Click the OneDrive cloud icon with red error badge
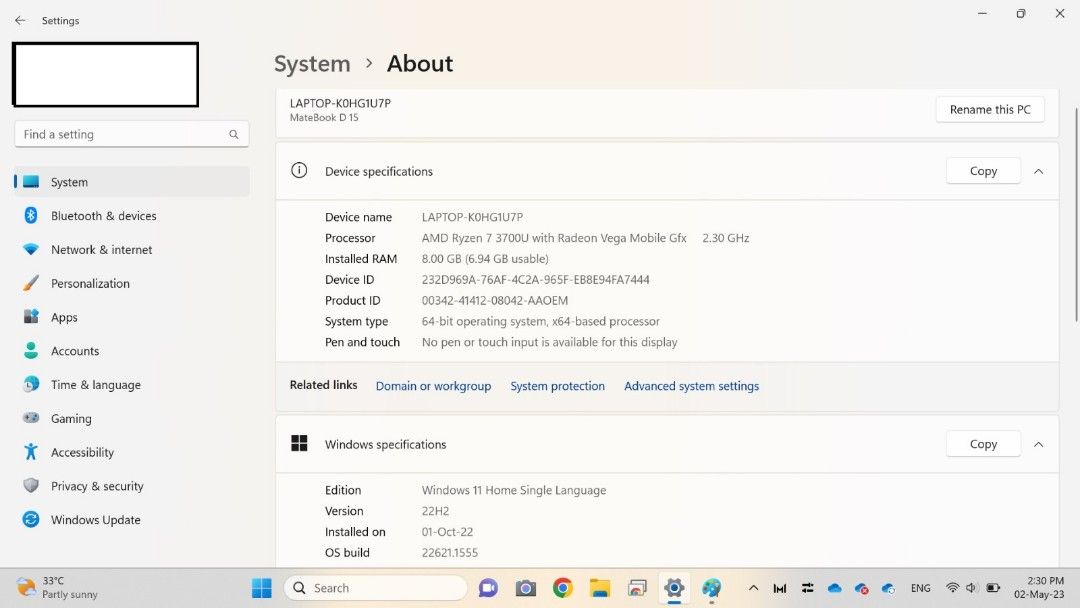The image size is (1080, 608). 861,588
